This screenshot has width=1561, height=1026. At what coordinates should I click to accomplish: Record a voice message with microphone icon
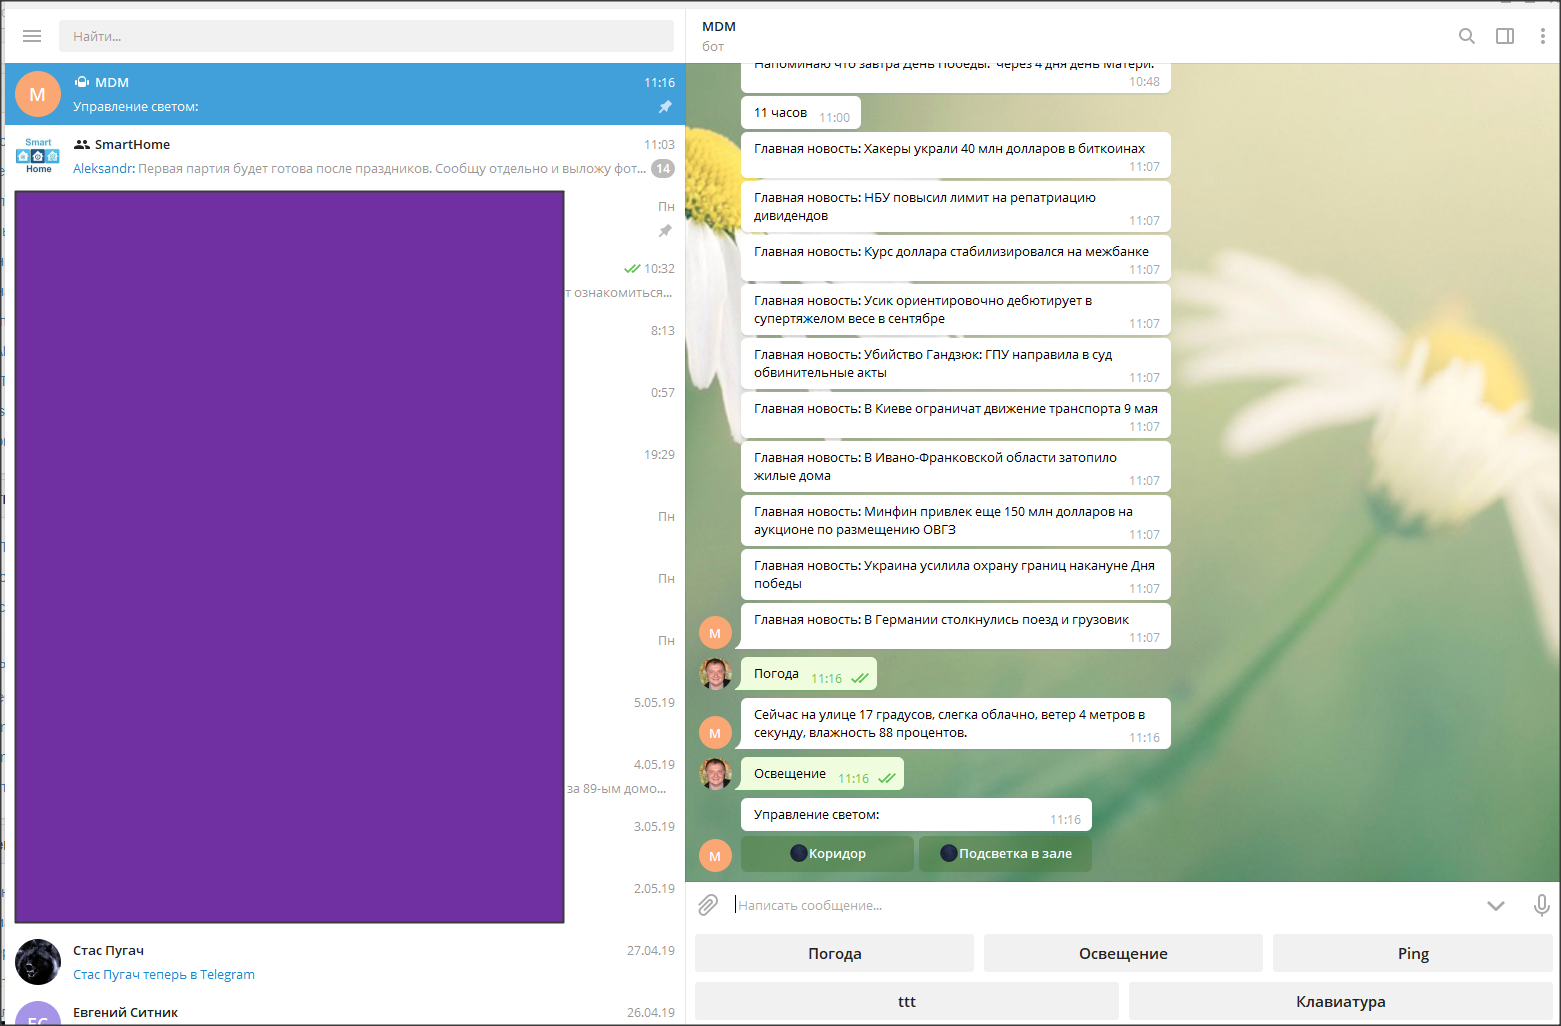click(1541, 904)
